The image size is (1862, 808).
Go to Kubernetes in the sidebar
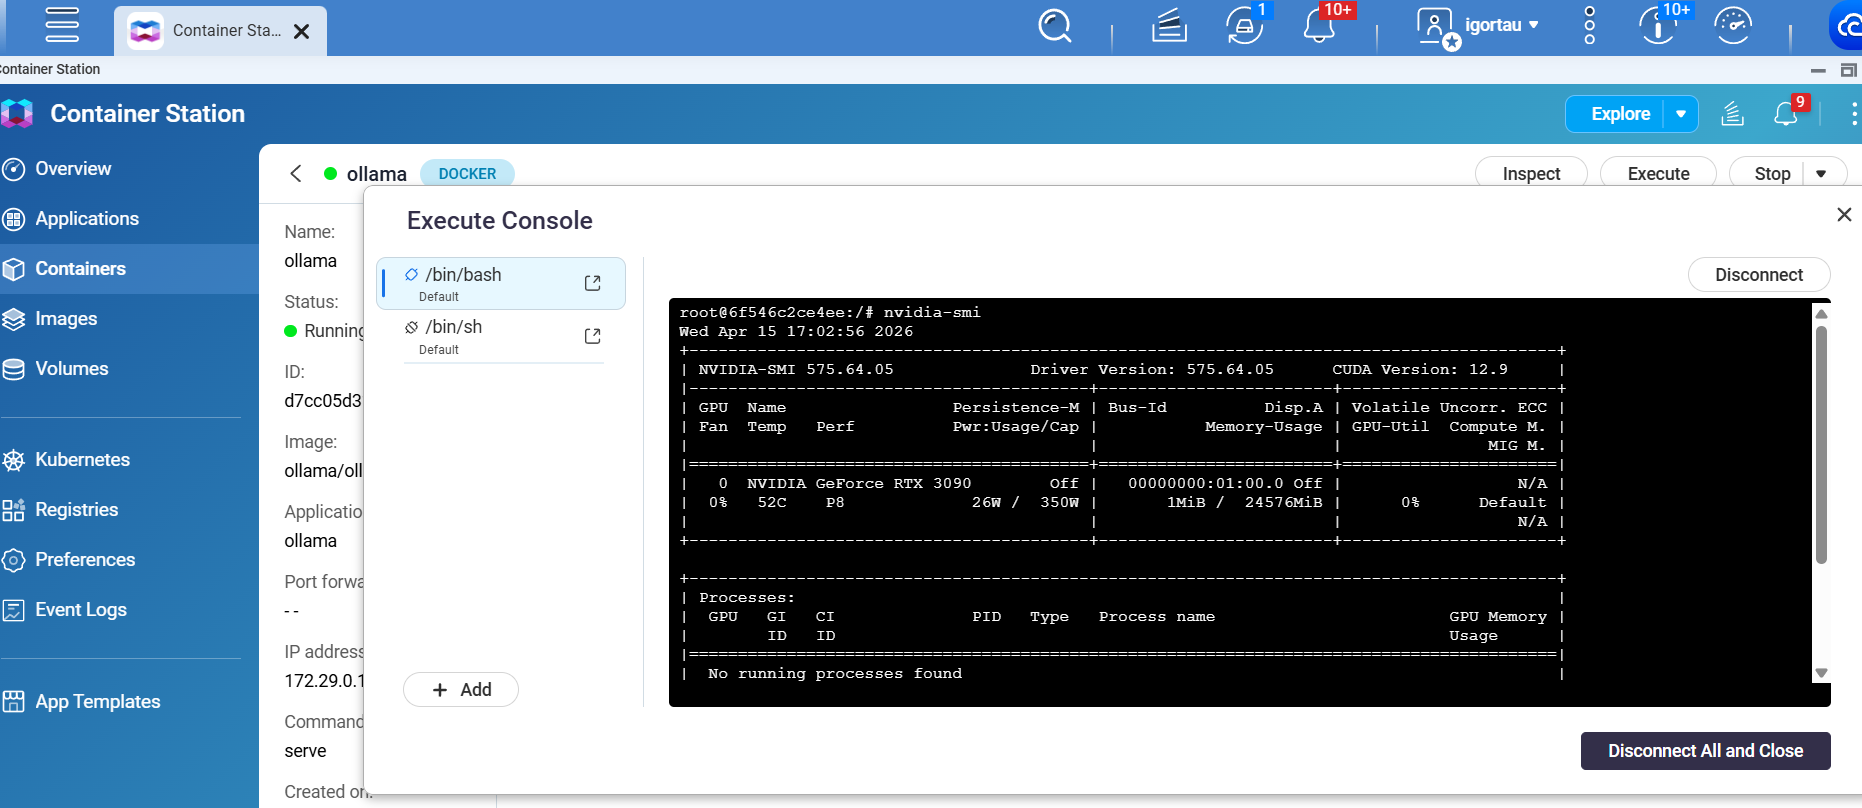82,460
